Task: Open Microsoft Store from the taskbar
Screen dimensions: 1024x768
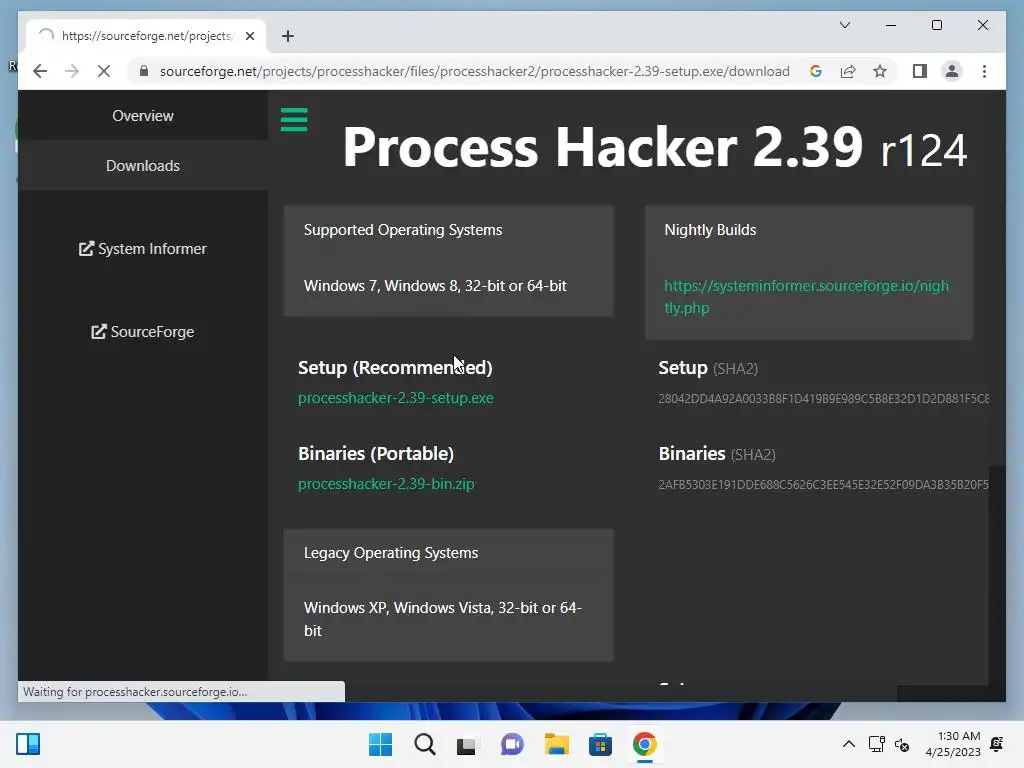Action: coord(600,744)
